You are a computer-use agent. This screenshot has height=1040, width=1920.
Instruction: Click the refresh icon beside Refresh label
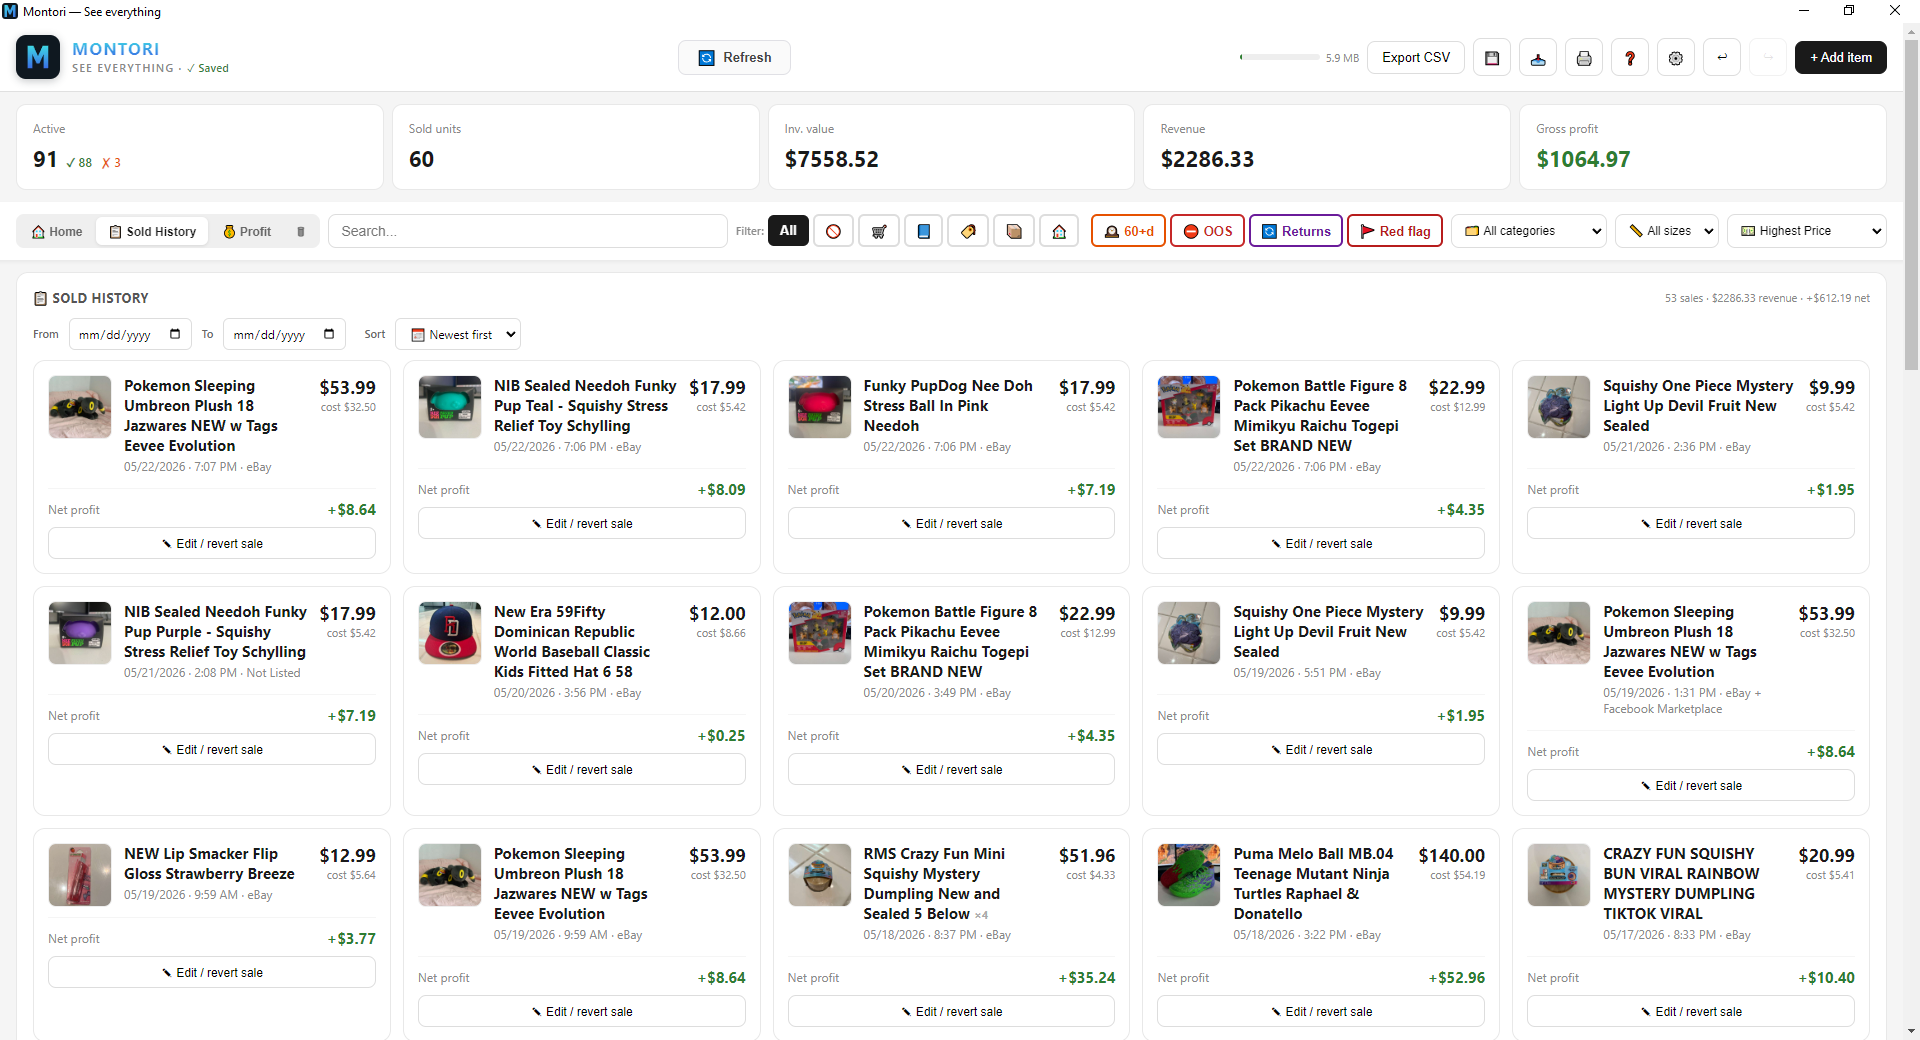(706, 58)
